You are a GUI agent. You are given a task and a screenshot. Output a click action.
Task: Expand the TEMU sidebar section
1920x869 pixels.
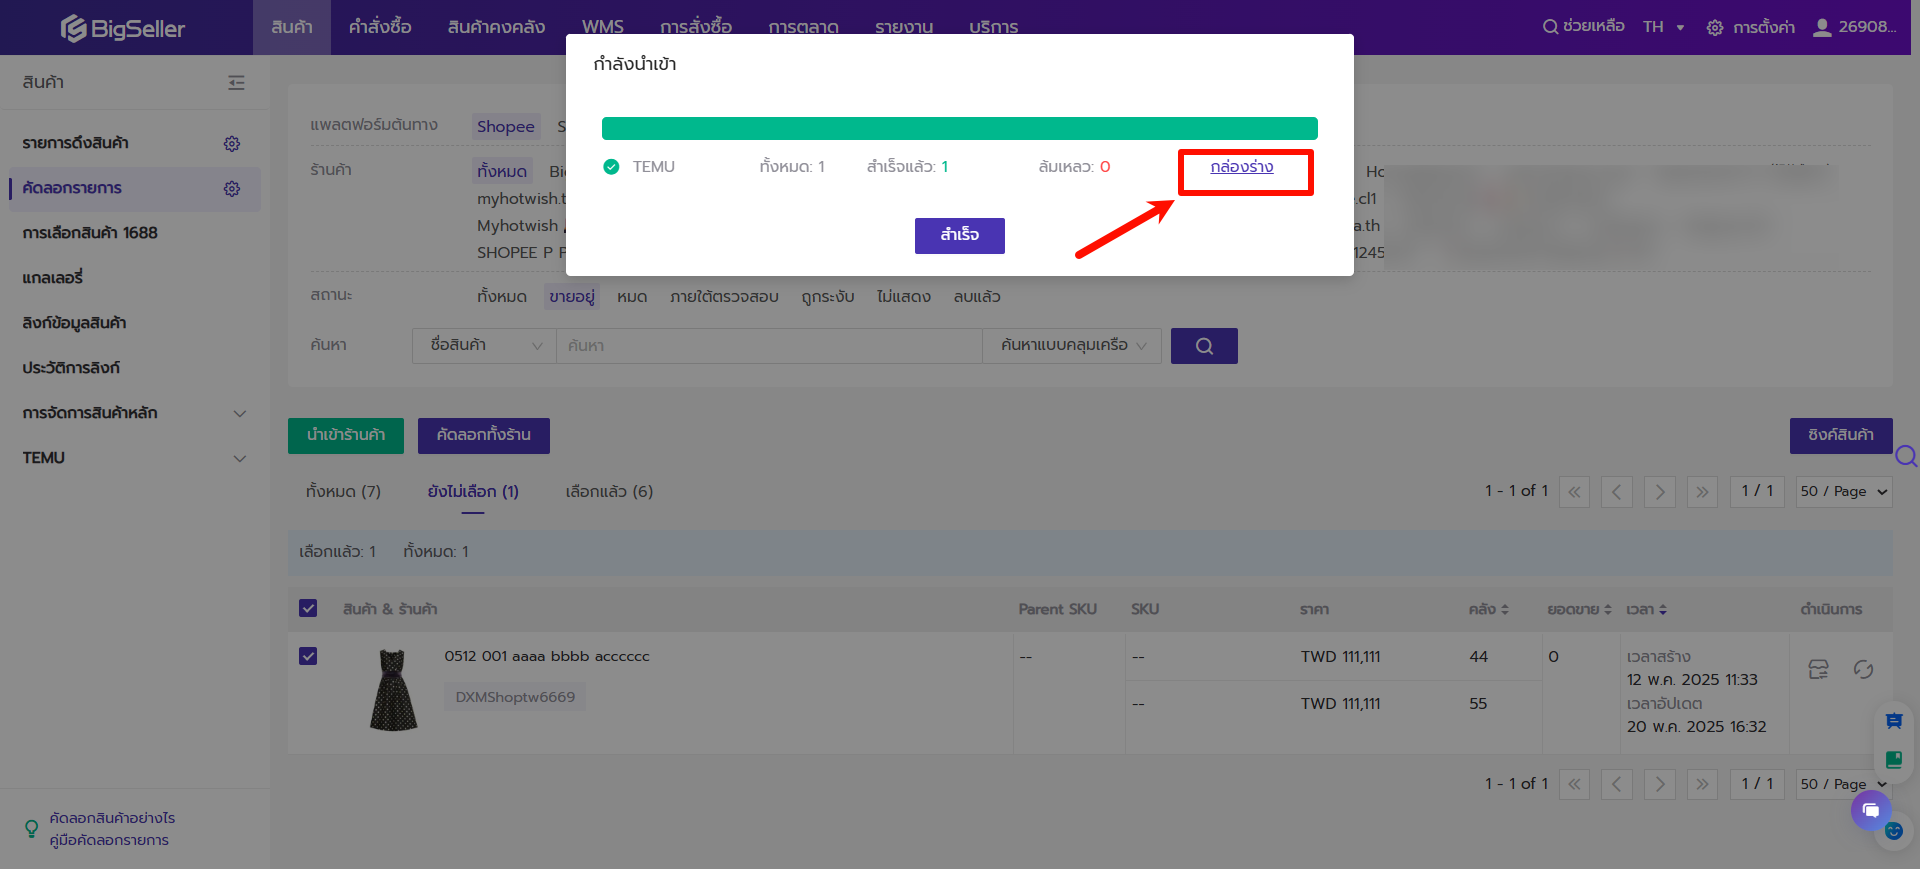click(239, 459)
